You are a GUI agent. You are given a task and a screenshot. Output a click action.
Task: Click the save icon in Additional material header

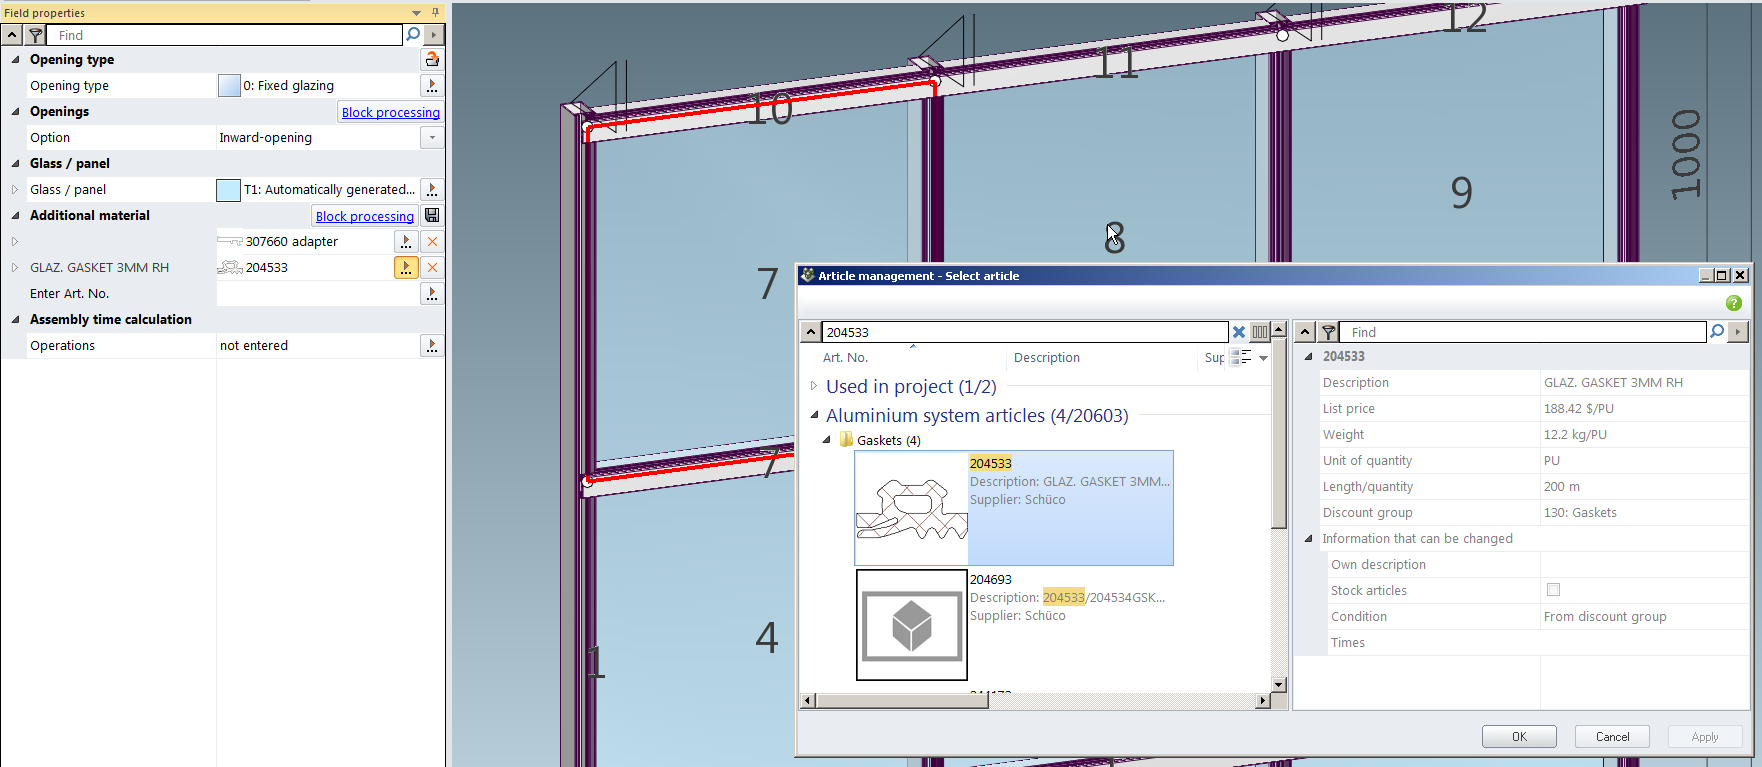point(432,216)
